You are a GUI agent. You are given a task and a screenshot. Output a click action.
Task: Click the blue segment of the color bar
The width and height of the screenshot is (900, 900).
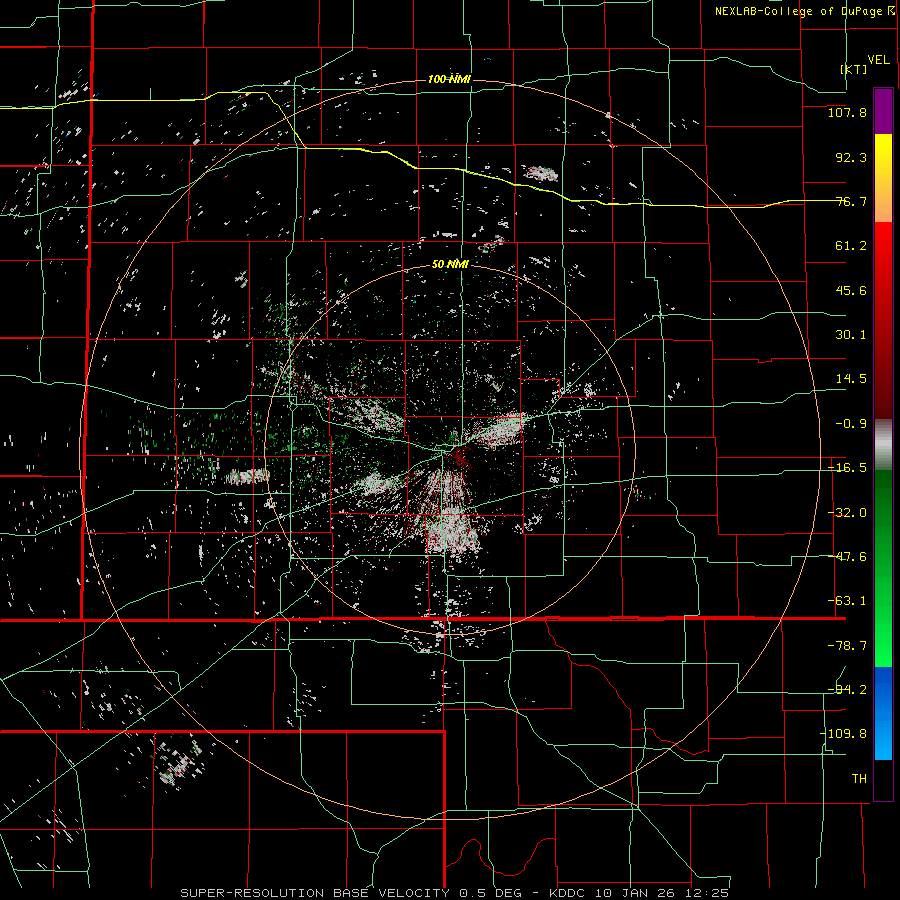(x=883, y=713)
